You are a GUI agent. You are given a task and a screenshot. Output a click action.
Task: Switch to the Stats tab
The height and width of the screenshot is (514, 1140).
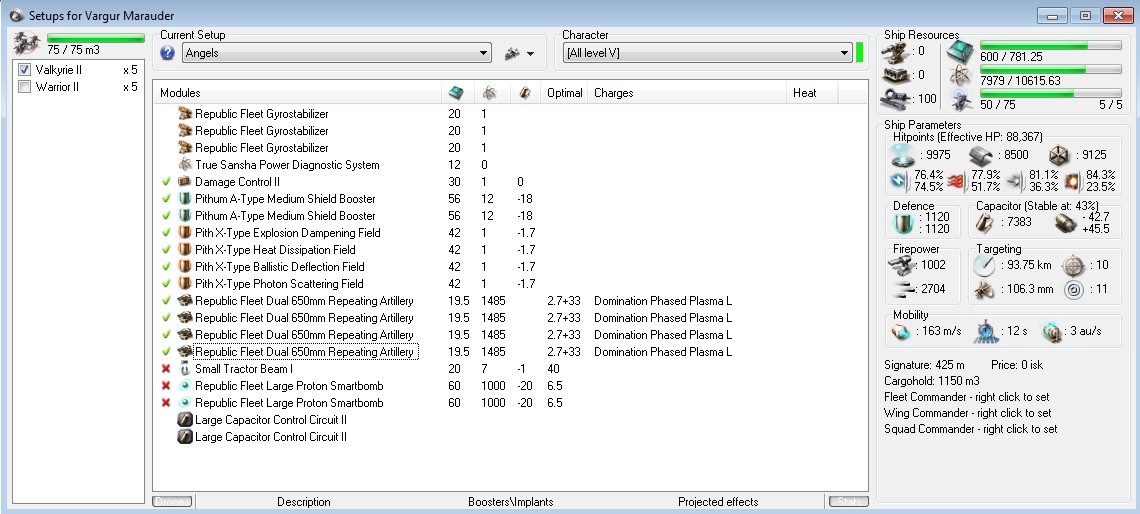point(848,502)
